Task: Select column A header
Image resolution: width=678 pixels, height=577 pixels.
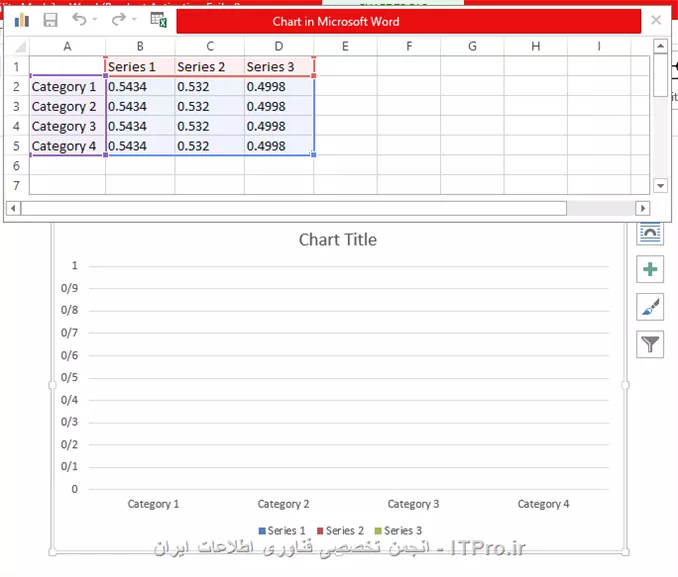Action: point(67,46)
